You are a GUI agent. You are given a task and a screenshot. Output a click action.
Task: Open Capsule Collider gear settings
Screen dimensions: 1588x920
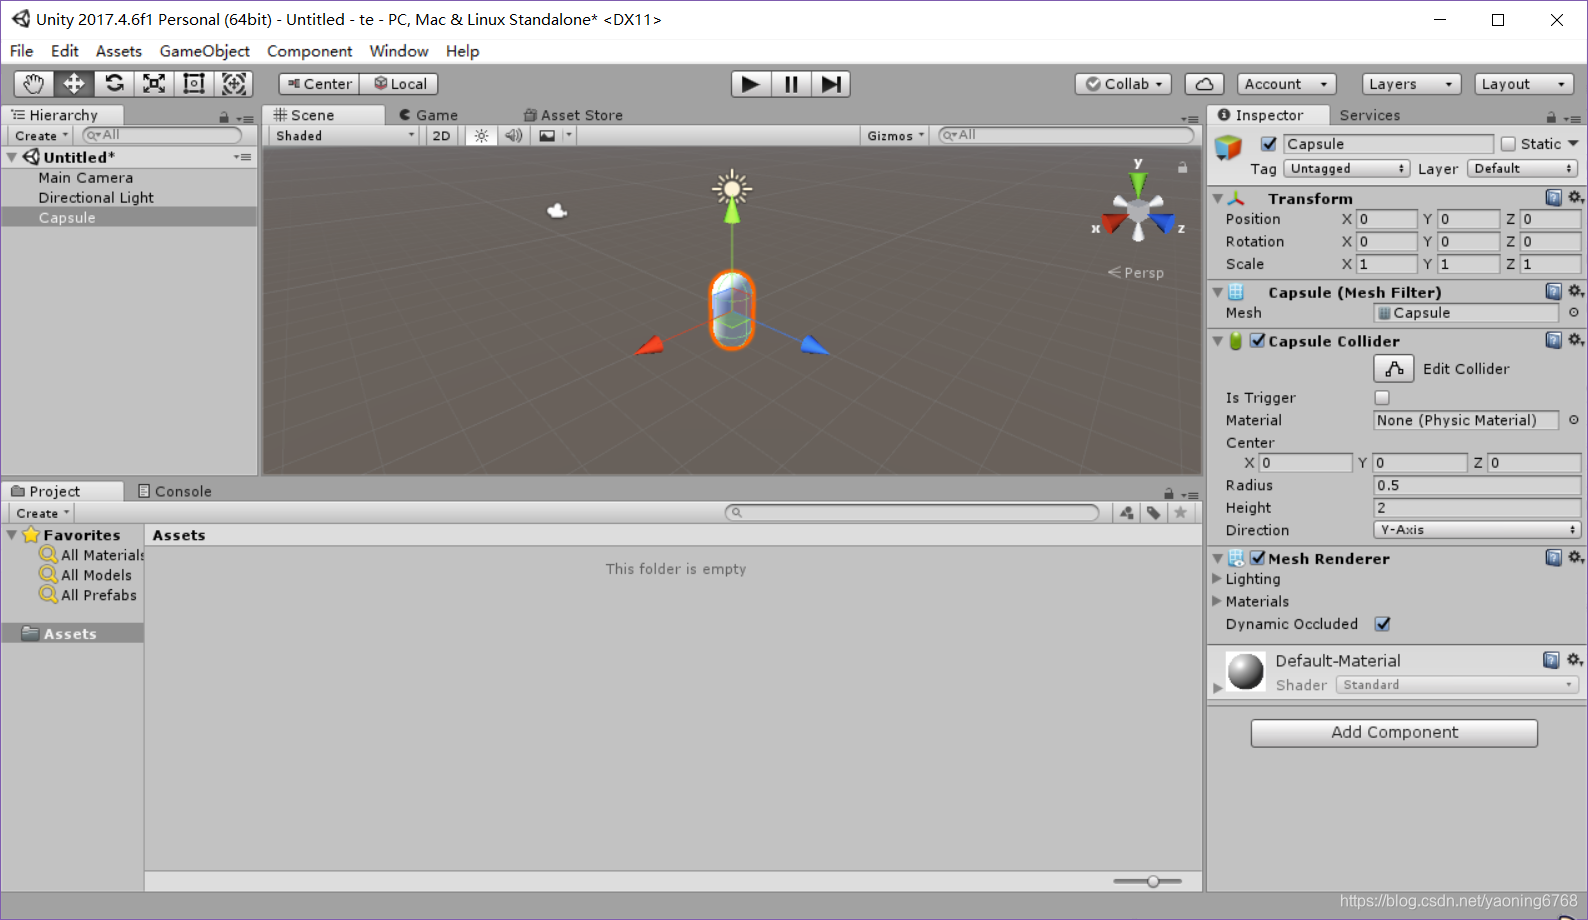coord(1575,340)
